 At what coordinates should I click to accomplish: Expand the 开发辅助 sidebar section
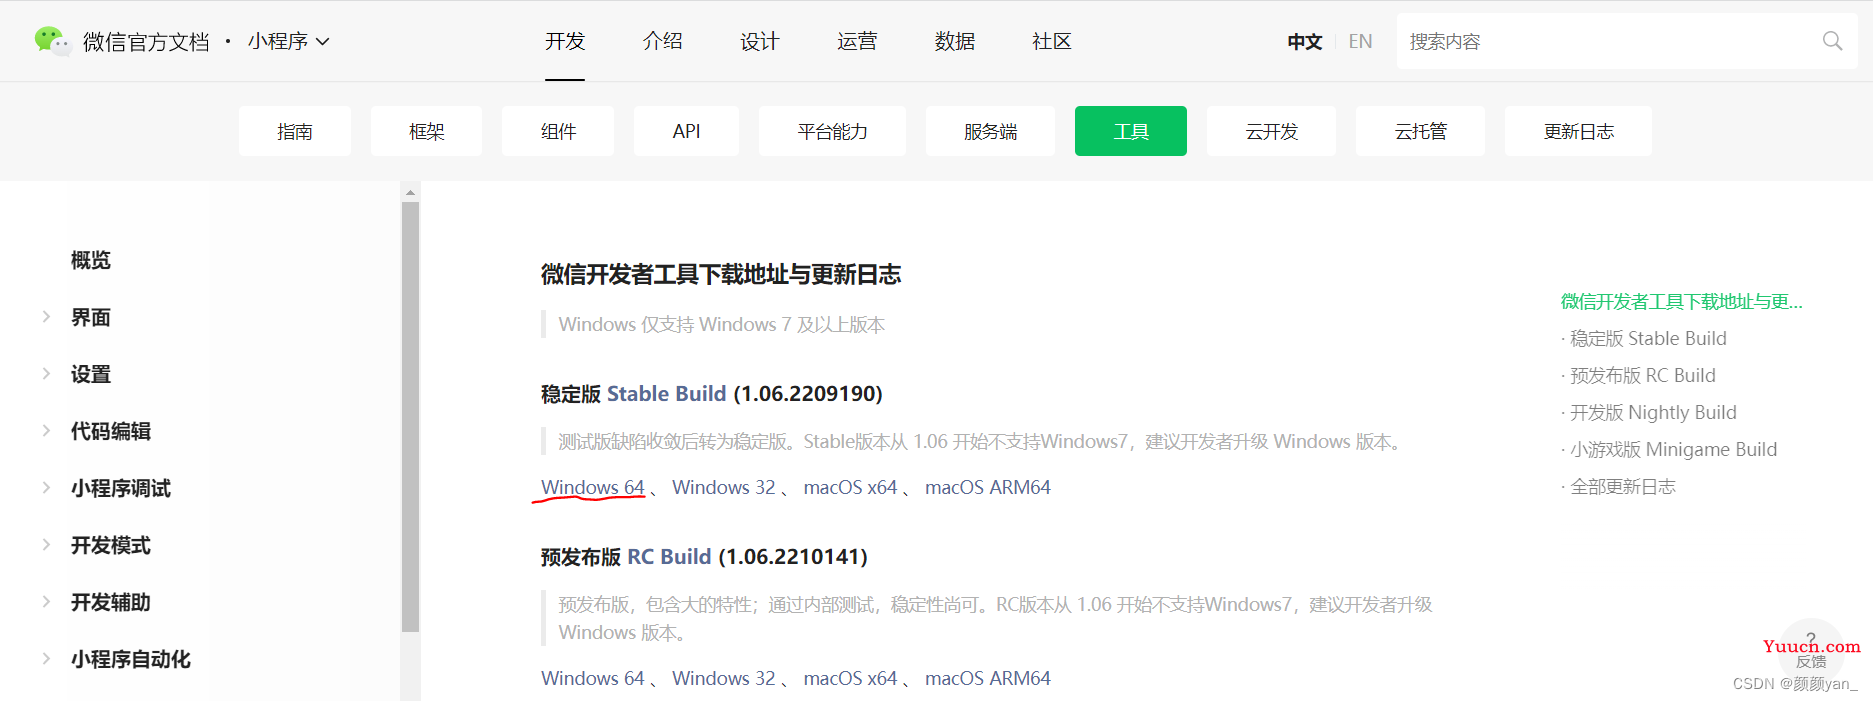coord(46,602)
